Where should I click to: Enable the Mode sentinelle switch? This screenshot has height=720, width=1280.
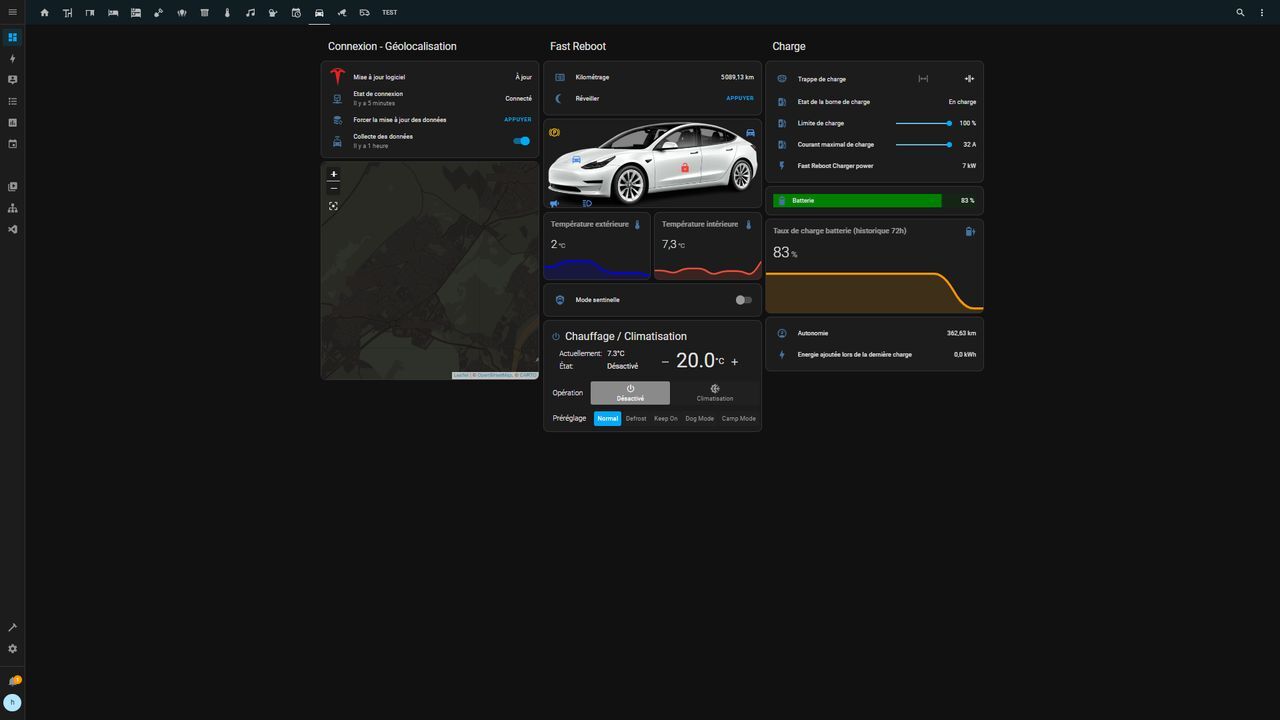click(x=743, y=300)
